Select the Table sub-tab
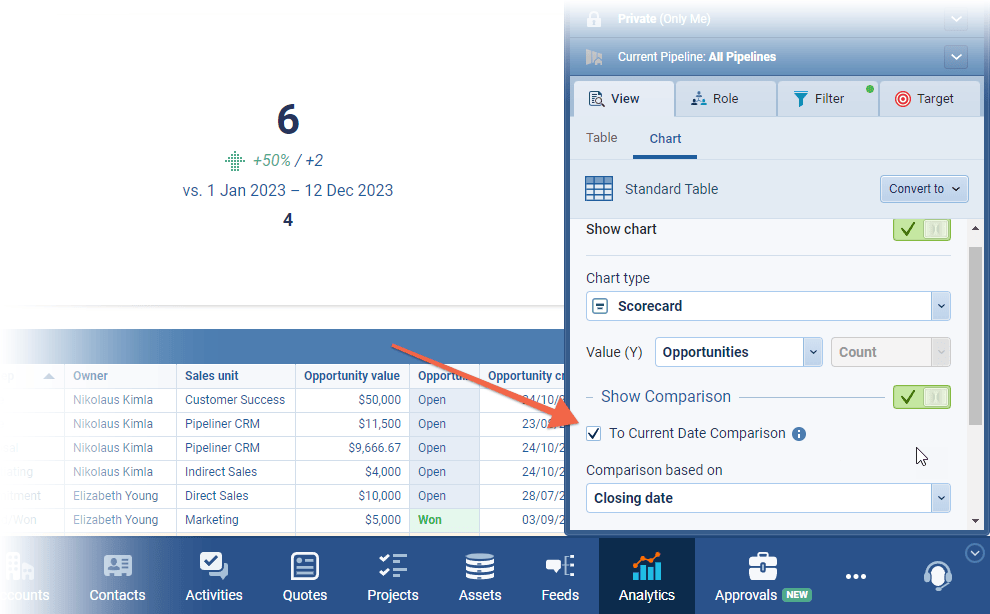990x614 pixels. point(601,138)
